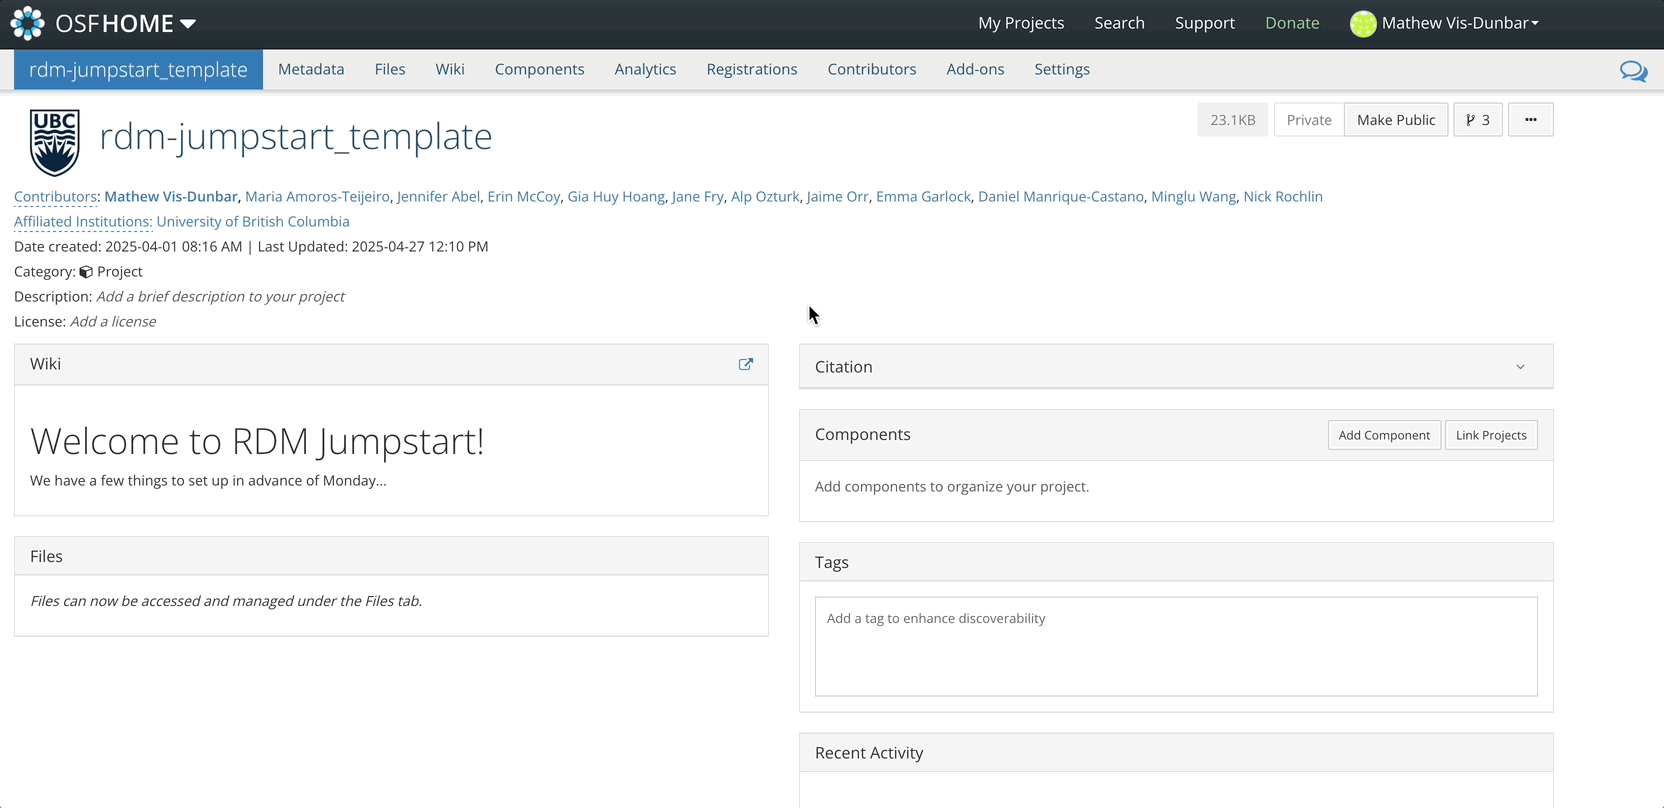Screen dimensions: 1664x808
Task: Open University of British Columbia link
Action: click(253, 222)
